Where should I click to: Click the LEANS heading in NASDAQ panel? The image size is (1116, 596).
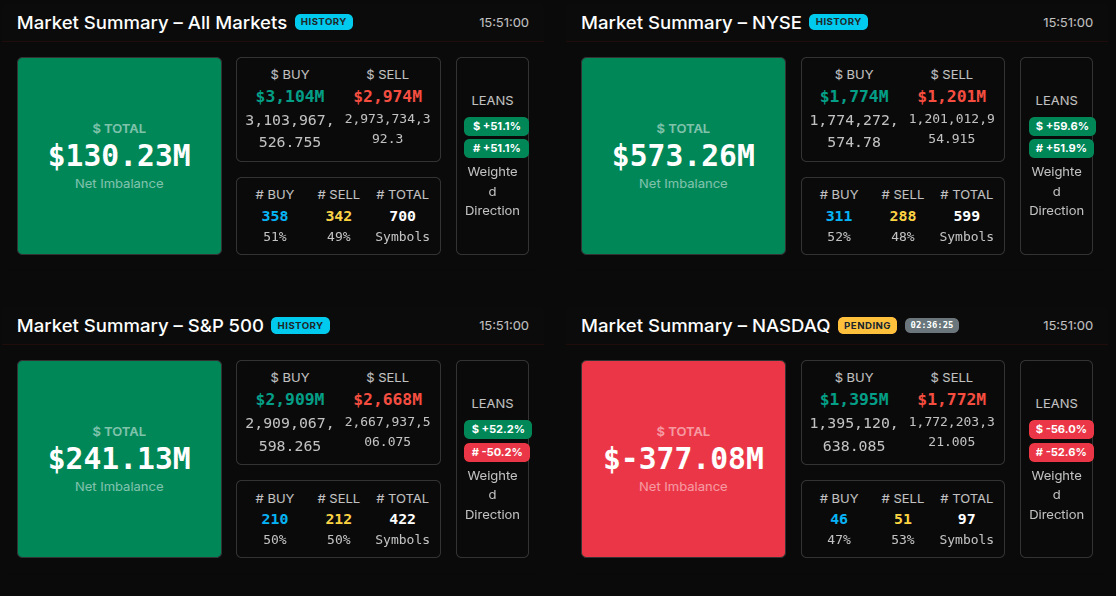[1056, 404]
